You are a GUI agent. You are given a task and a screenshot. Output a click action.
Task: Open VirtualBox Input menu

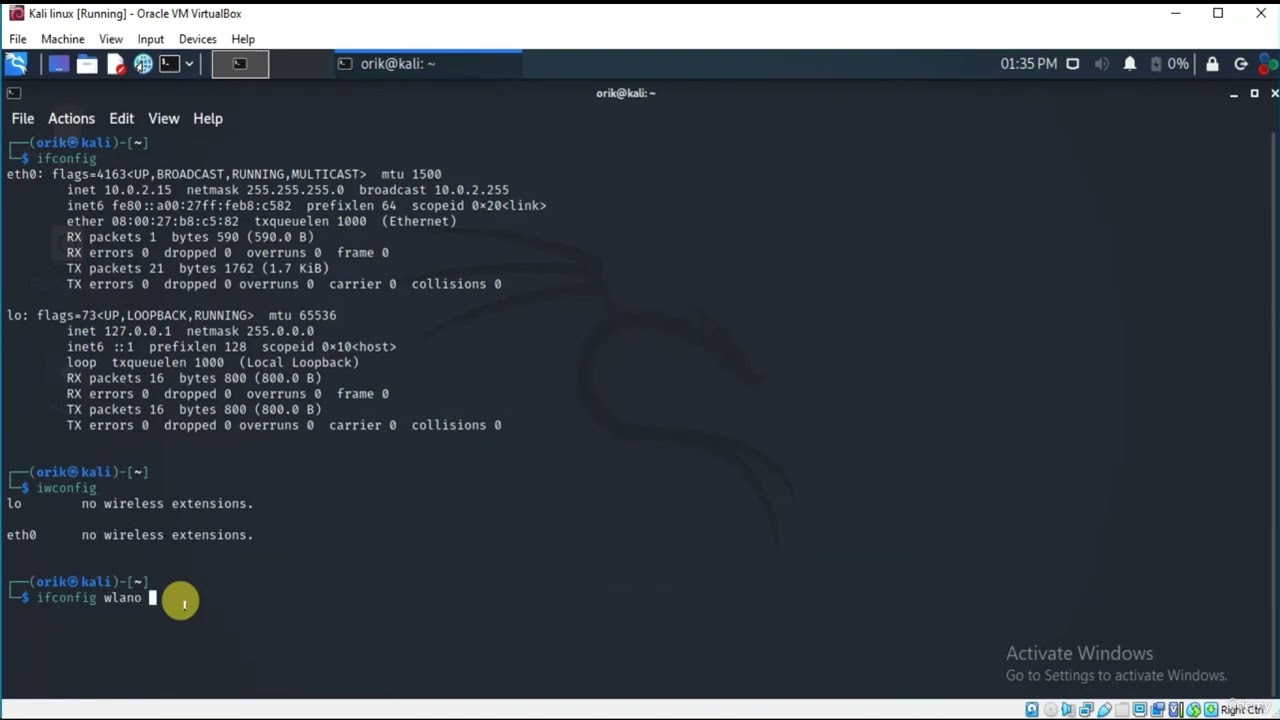point(151,39)
